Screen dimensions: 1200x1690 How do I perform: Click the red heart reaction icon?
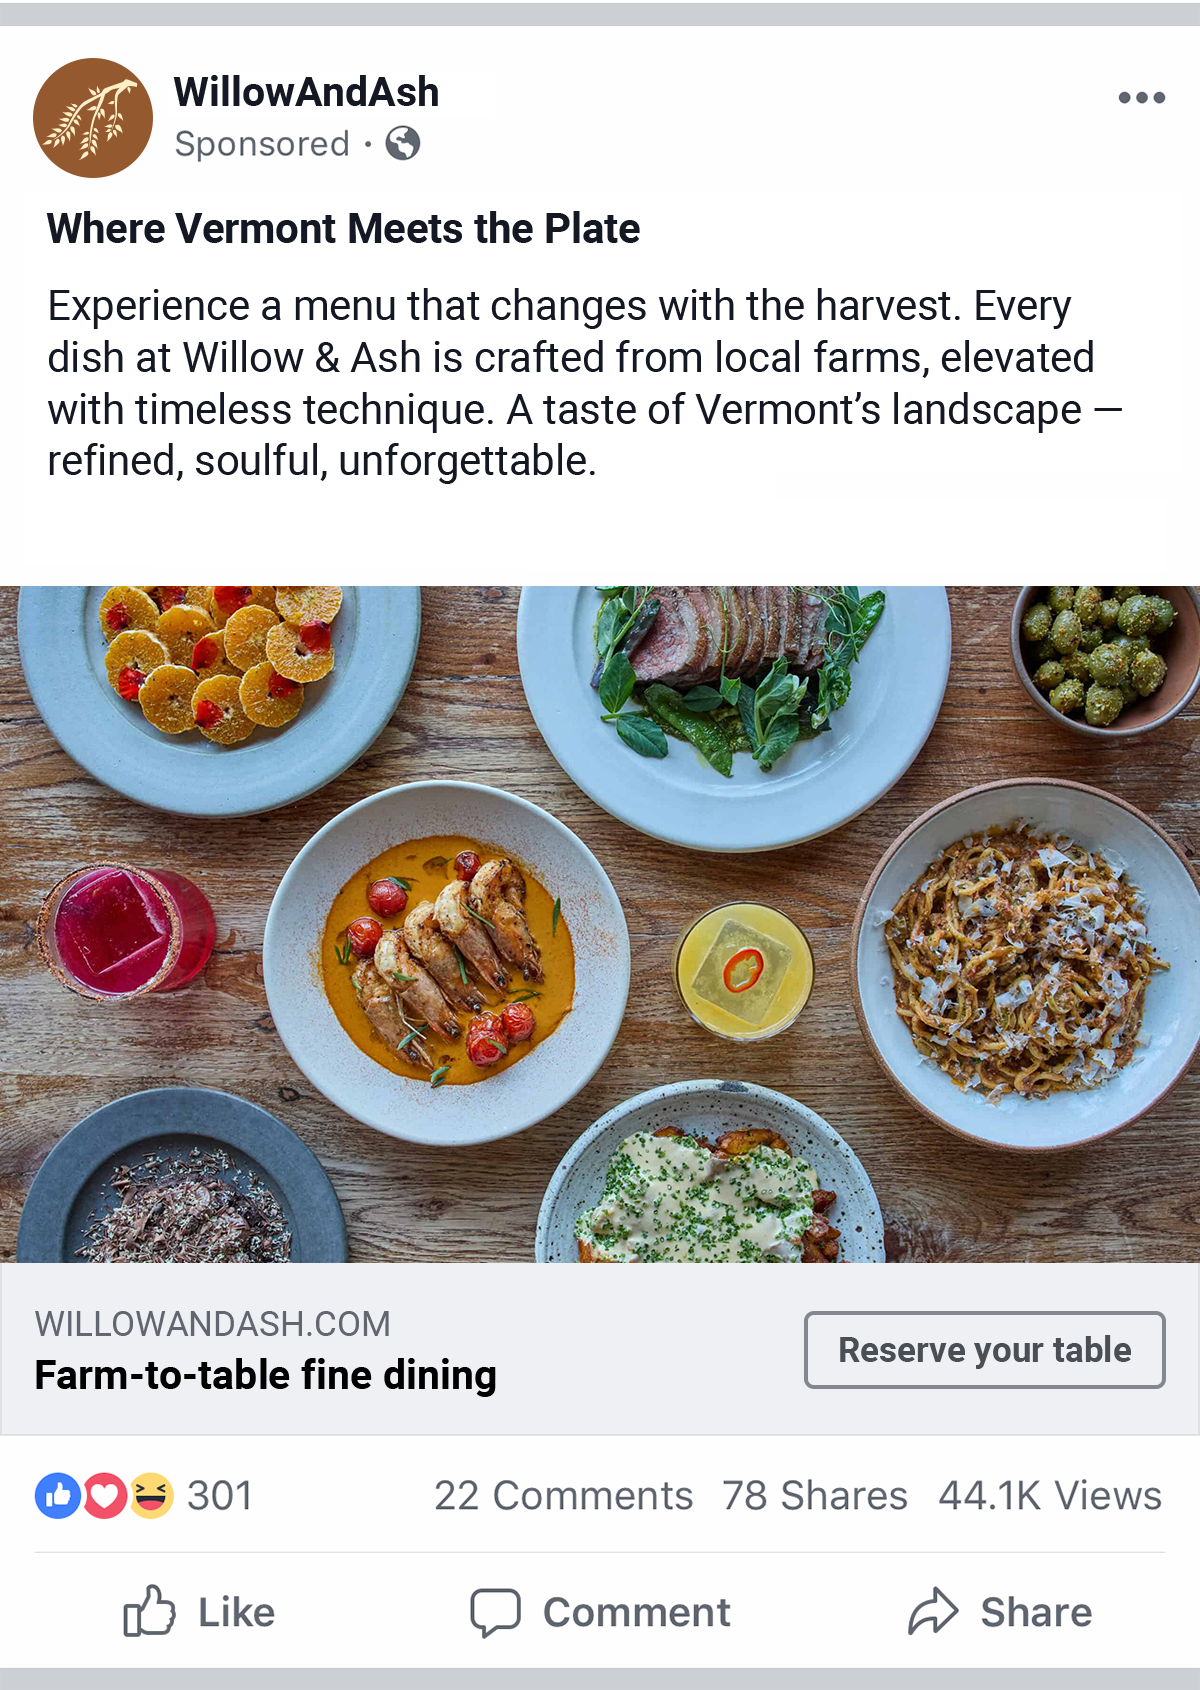point(104,1496)
